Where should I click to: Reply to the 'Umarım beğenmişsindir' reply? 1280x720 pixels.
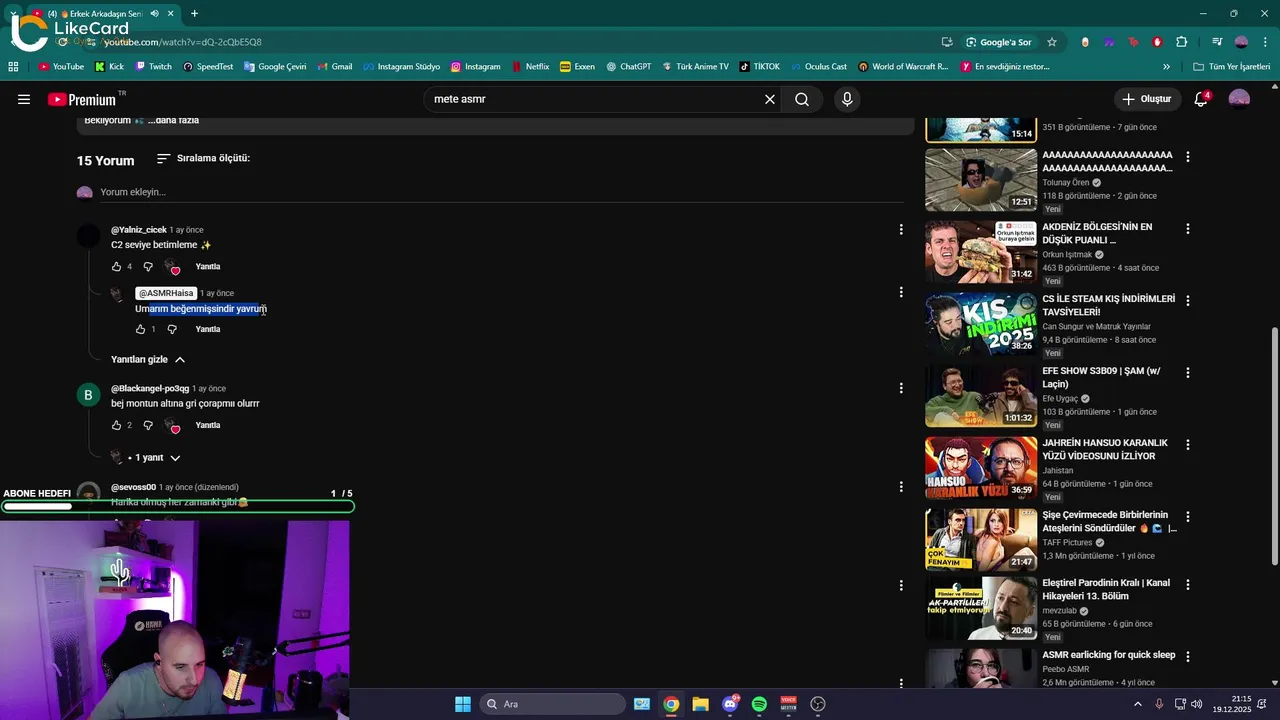tap(207, 329)
